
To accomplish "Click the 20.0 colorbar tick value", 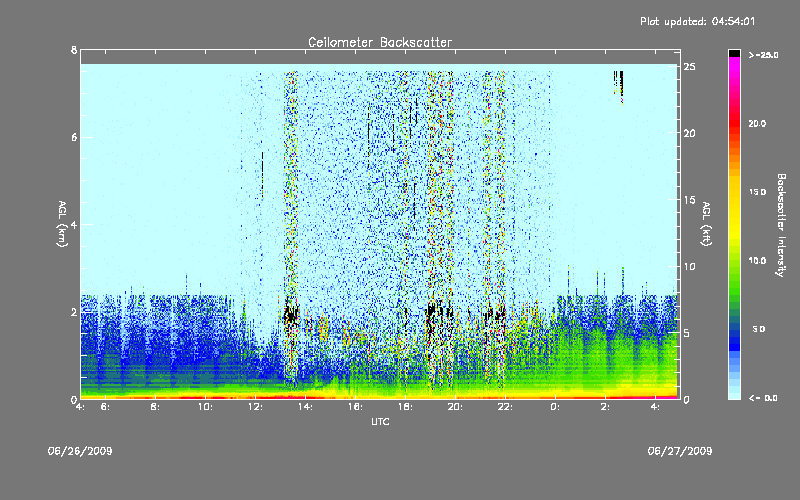I will pyautogui.click(x=757, y=123).
